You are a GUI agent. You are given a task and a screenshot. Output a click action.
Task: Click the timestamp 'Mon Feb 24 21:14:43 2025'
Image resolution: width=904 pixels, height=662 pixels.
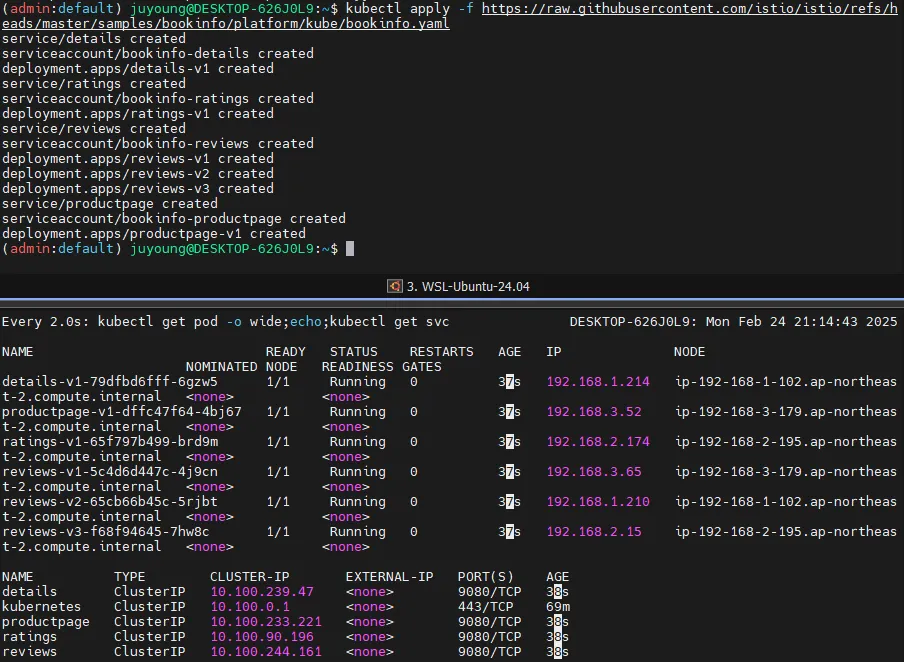801,322
